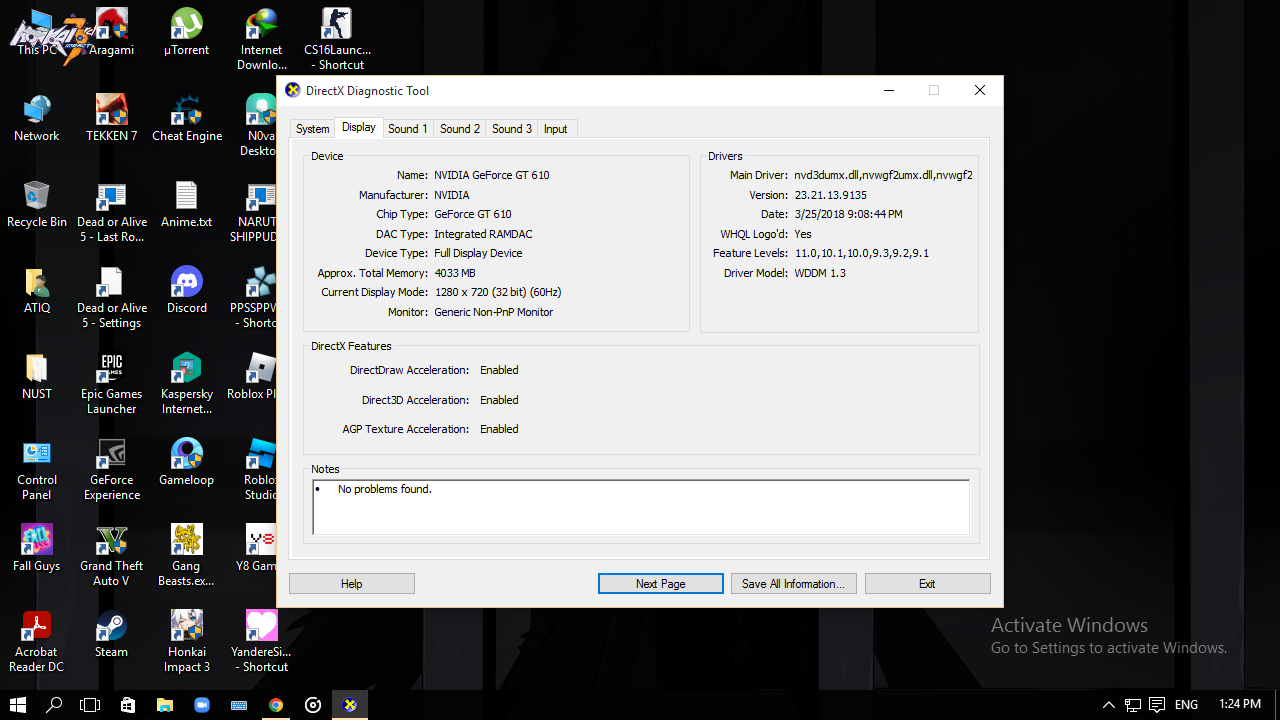Click the Help button
The height and width of the screenshot is (720, 1280).
pyautogui.click(x=351, y=584)
